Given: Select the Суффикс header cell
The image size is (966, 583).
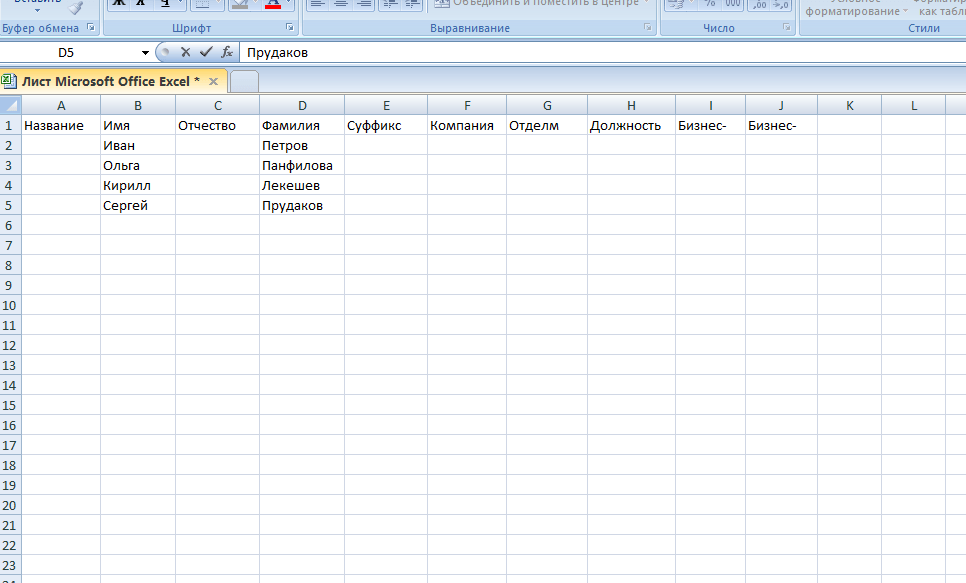Looking at the screenshot, I should tap(386, 125).
